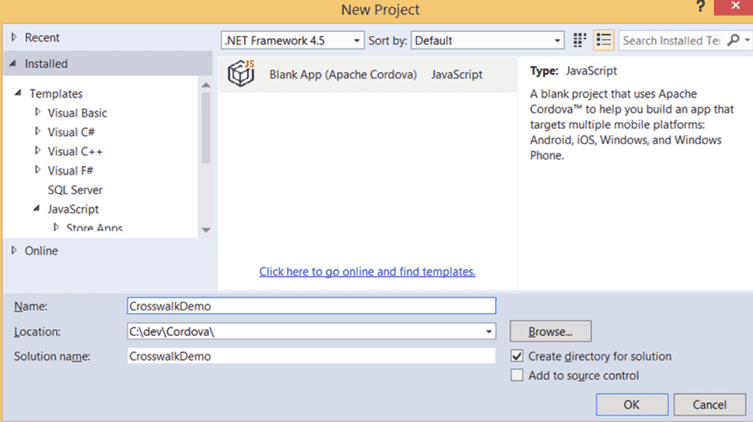
Task: Click the OK button
Action: 632,405
